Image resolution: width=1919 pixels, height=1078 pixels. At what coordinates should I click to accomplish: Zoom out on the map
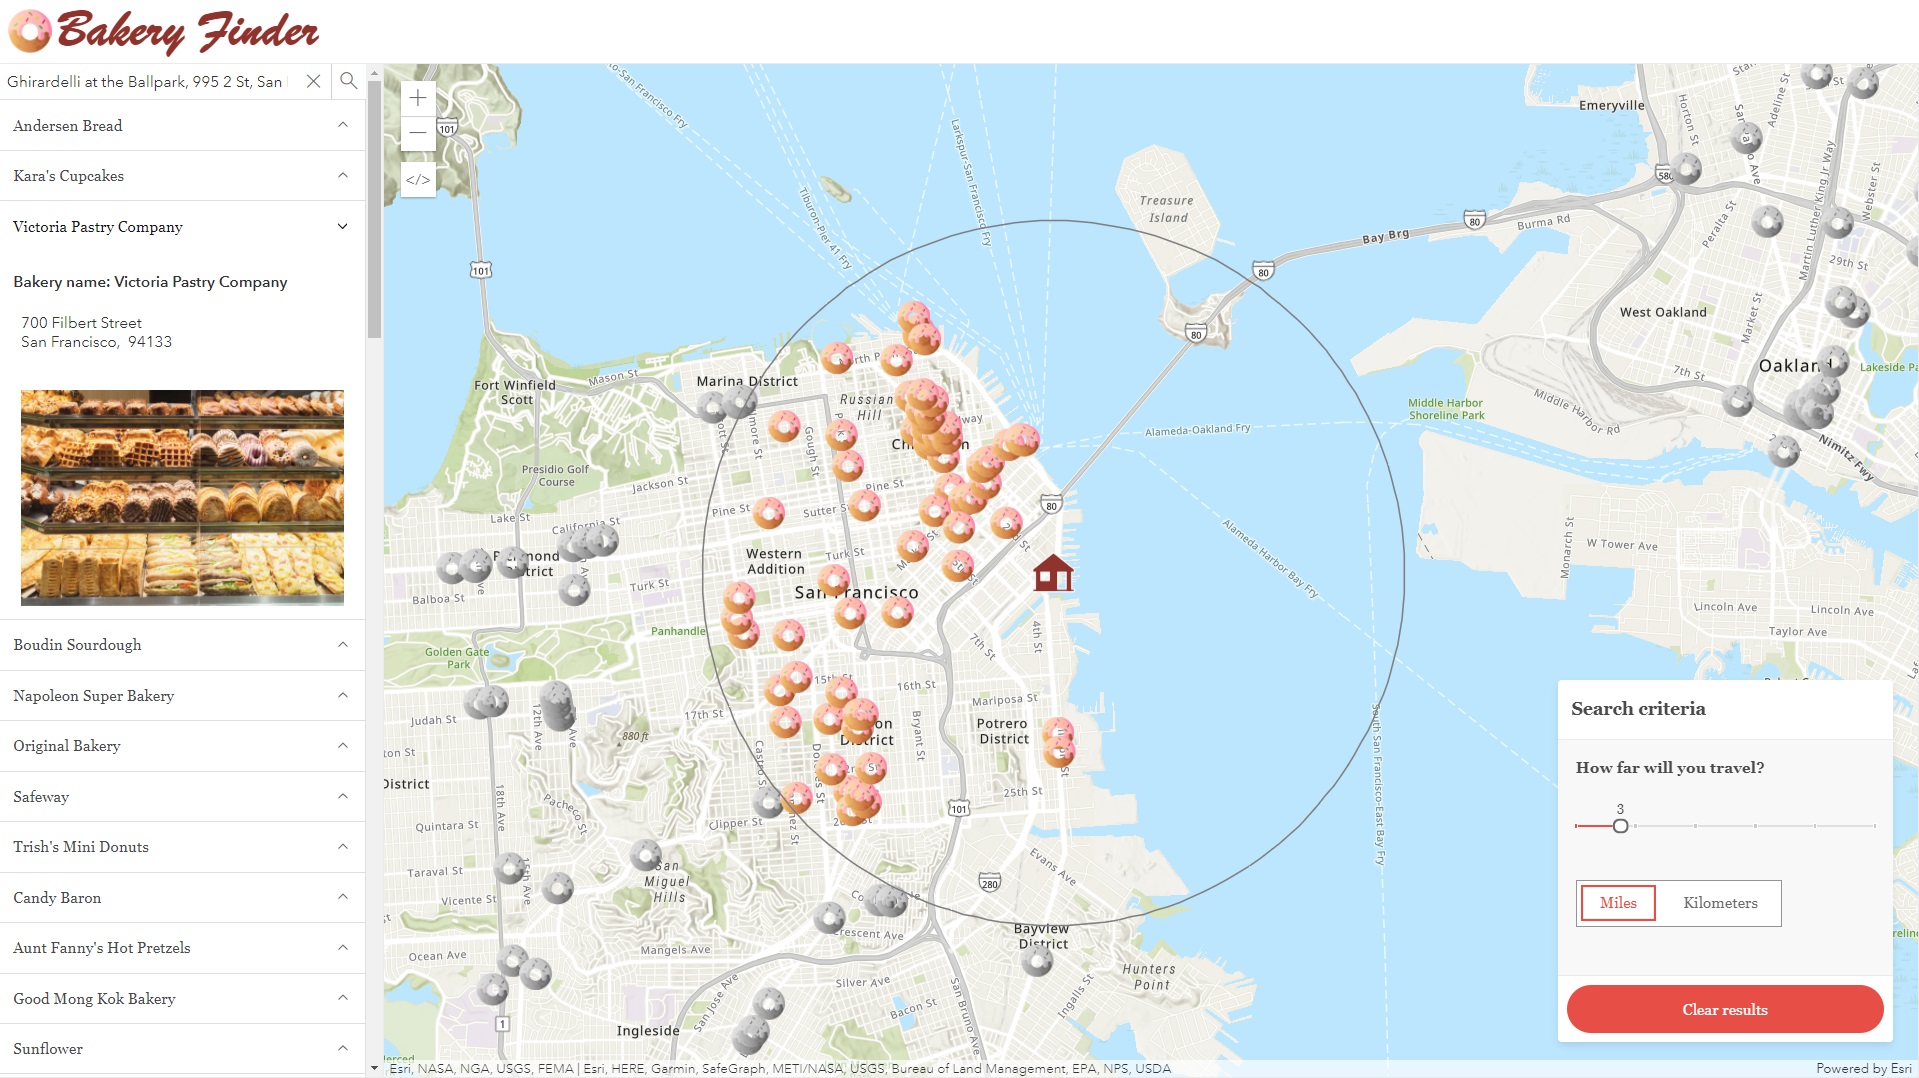pyautogui.click(x=418, y=133)
